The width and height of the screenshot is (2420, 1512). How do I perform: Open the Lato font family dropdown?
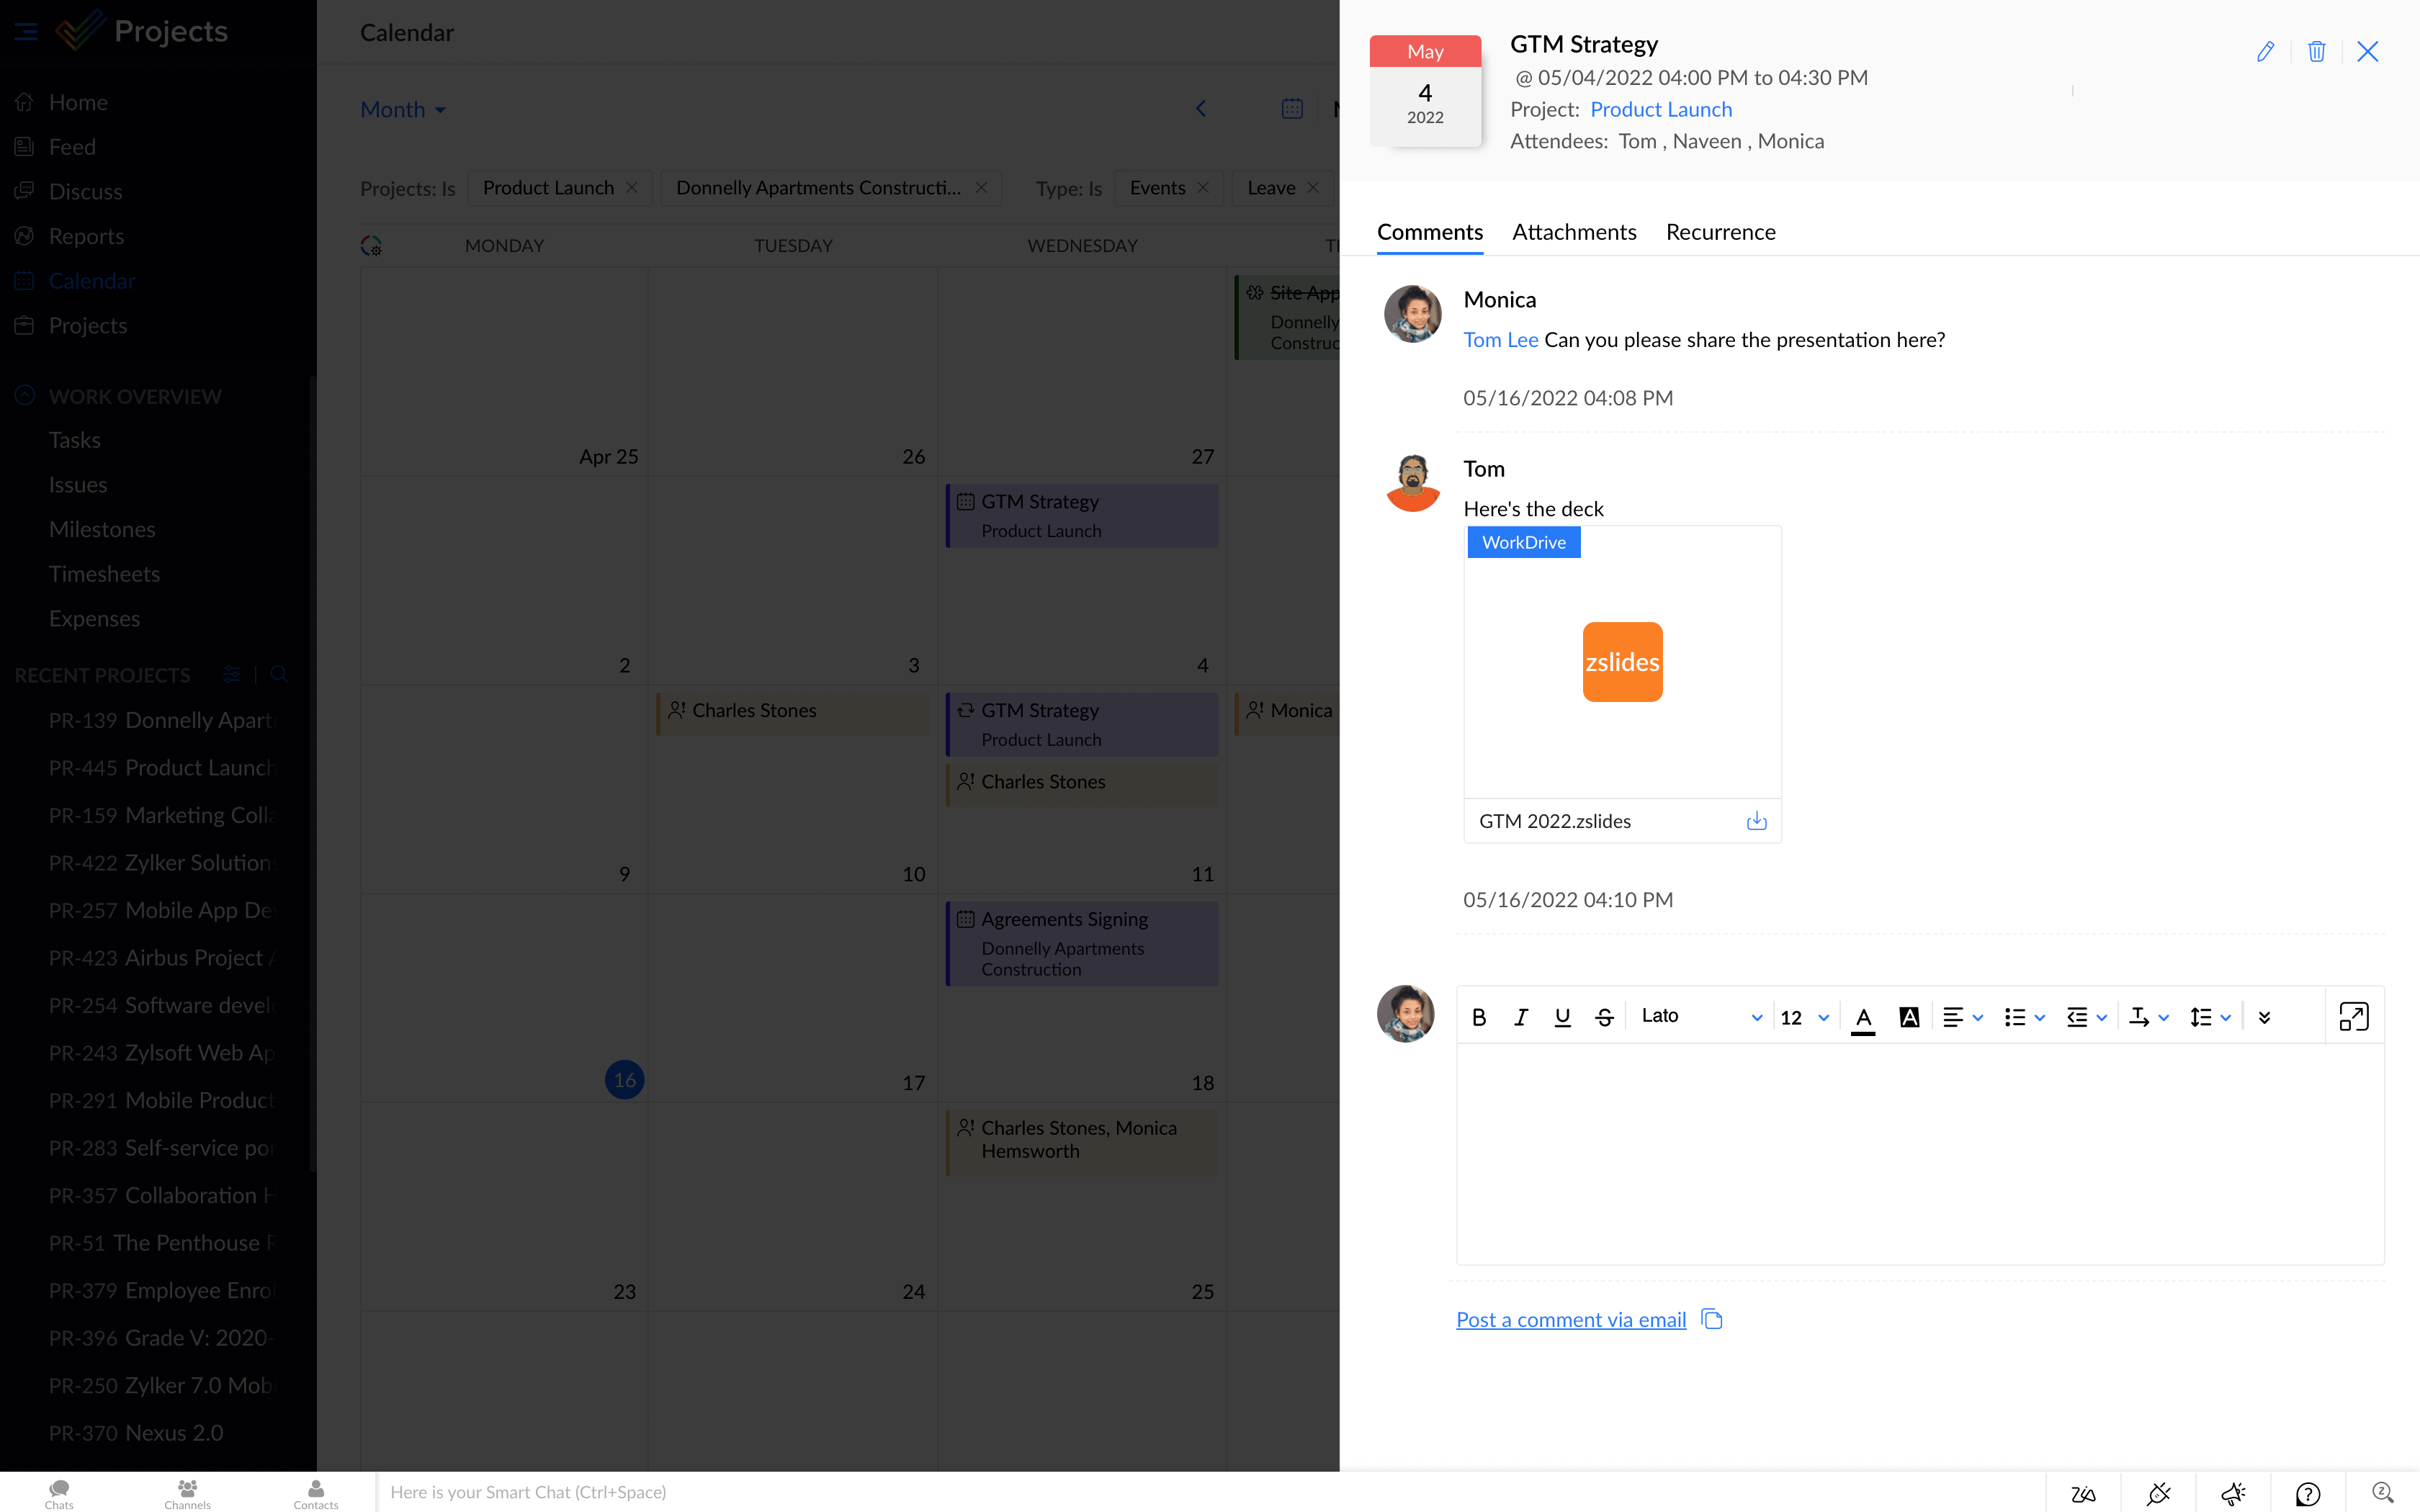point(1700,1017)
